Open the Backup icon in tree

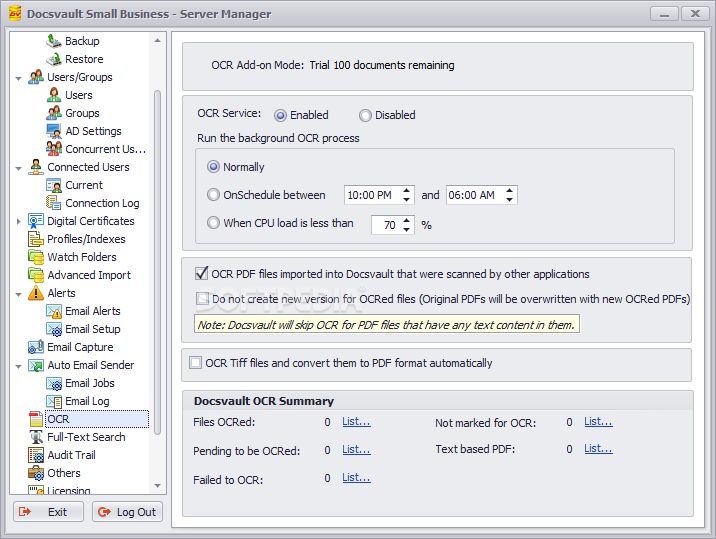pos(54,41)
